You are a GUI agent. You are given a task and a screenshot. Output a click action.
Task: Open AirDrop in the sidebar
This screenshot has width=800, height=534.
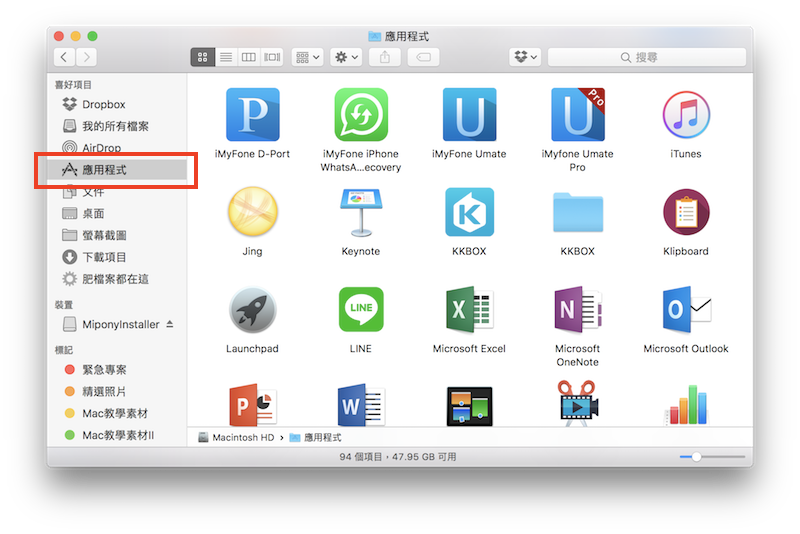(x=117, y=148)
